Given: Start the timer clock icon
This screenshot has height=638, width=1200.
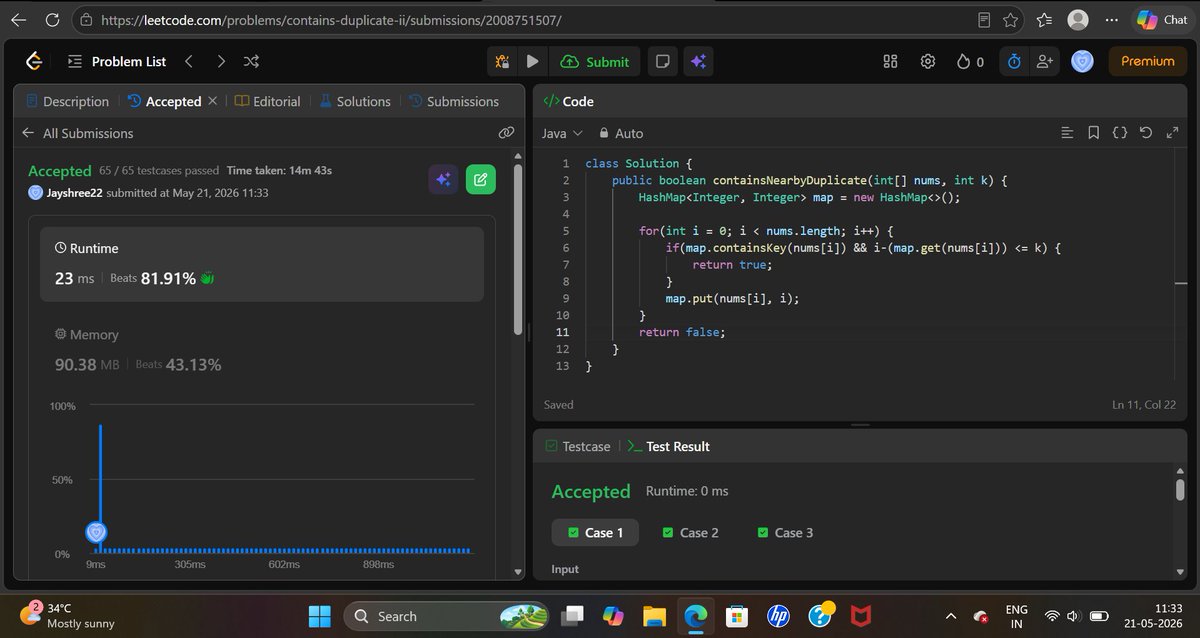Looking at the screenshot, I should [x=1014, y=62].
